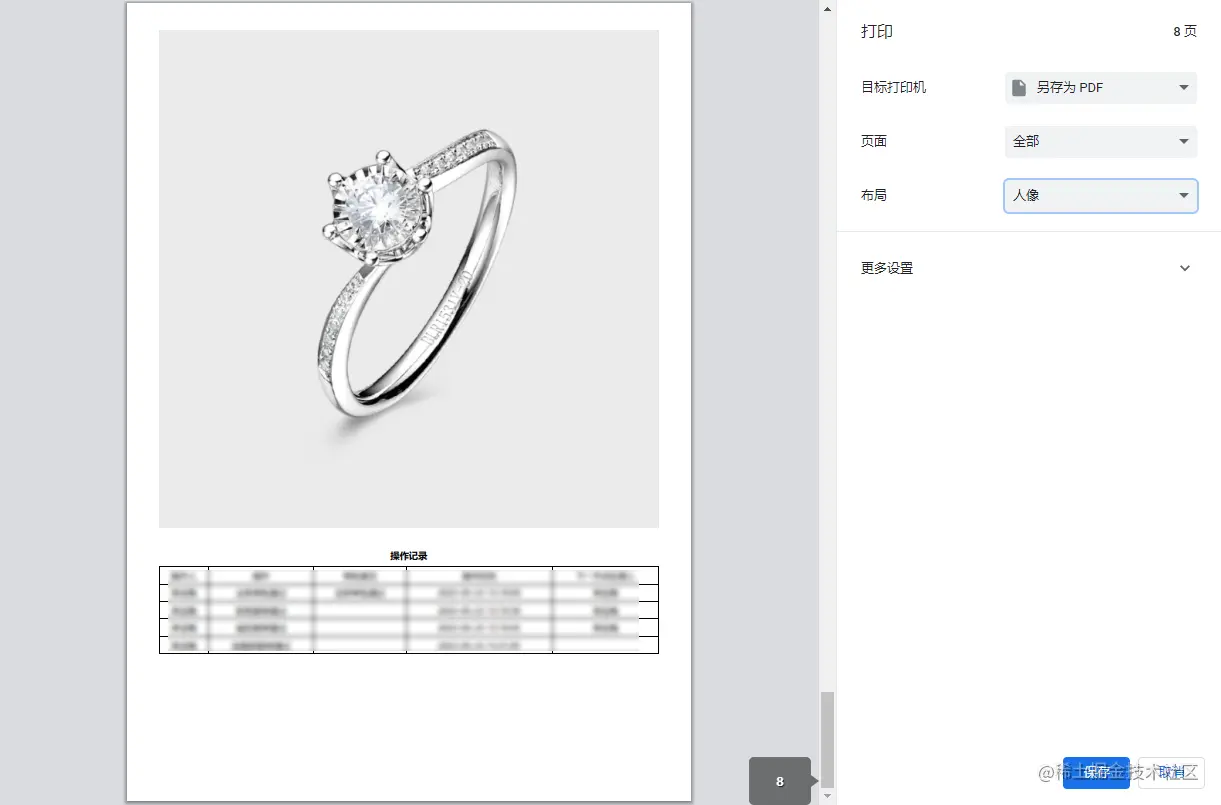1221x805 pixels.
Task: Click the 页面 label
Action: (x=874, y=141)
